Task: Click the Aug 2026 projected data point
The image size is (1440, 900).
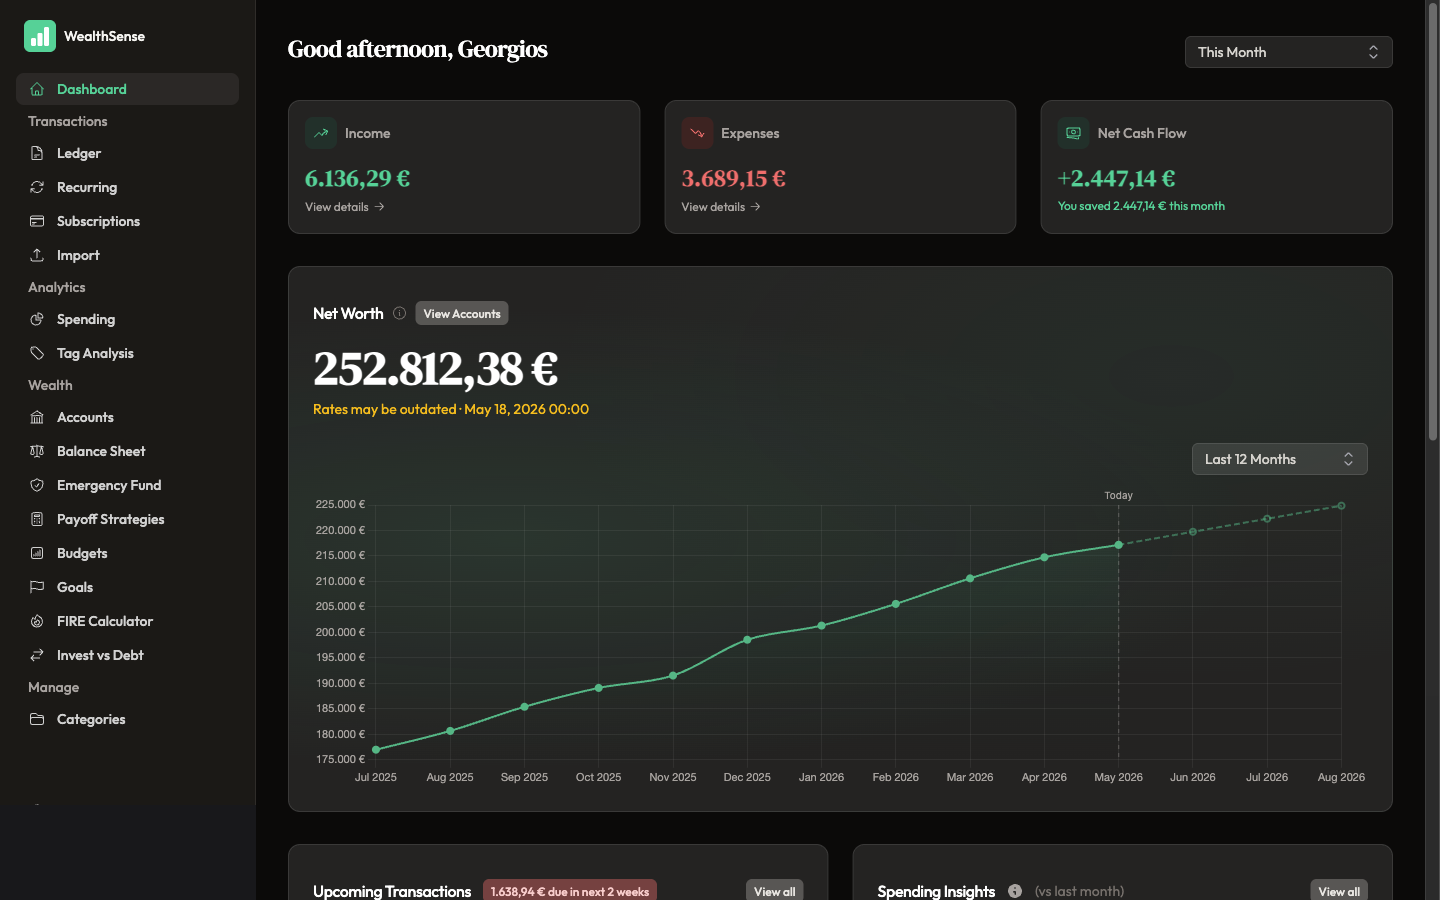Action: (x=1341, y=506)
